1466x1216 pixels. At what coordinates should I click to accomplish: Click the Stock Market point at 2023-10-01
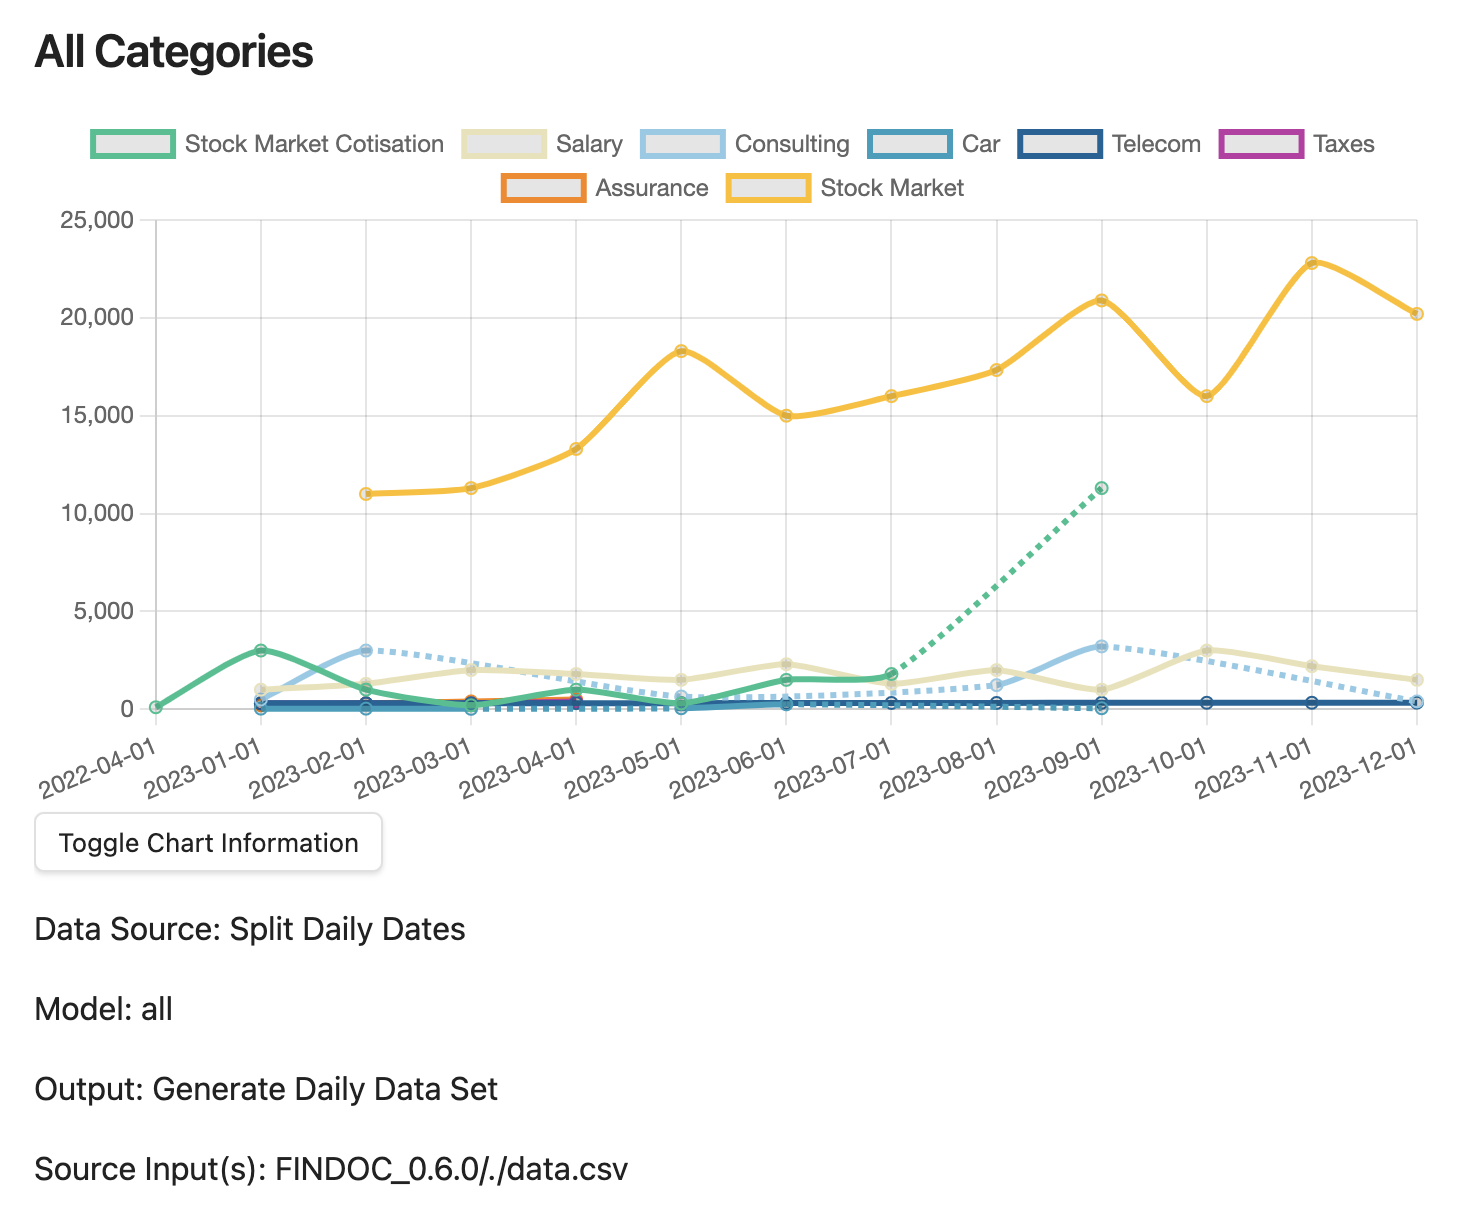click(x=1207, y=396)
